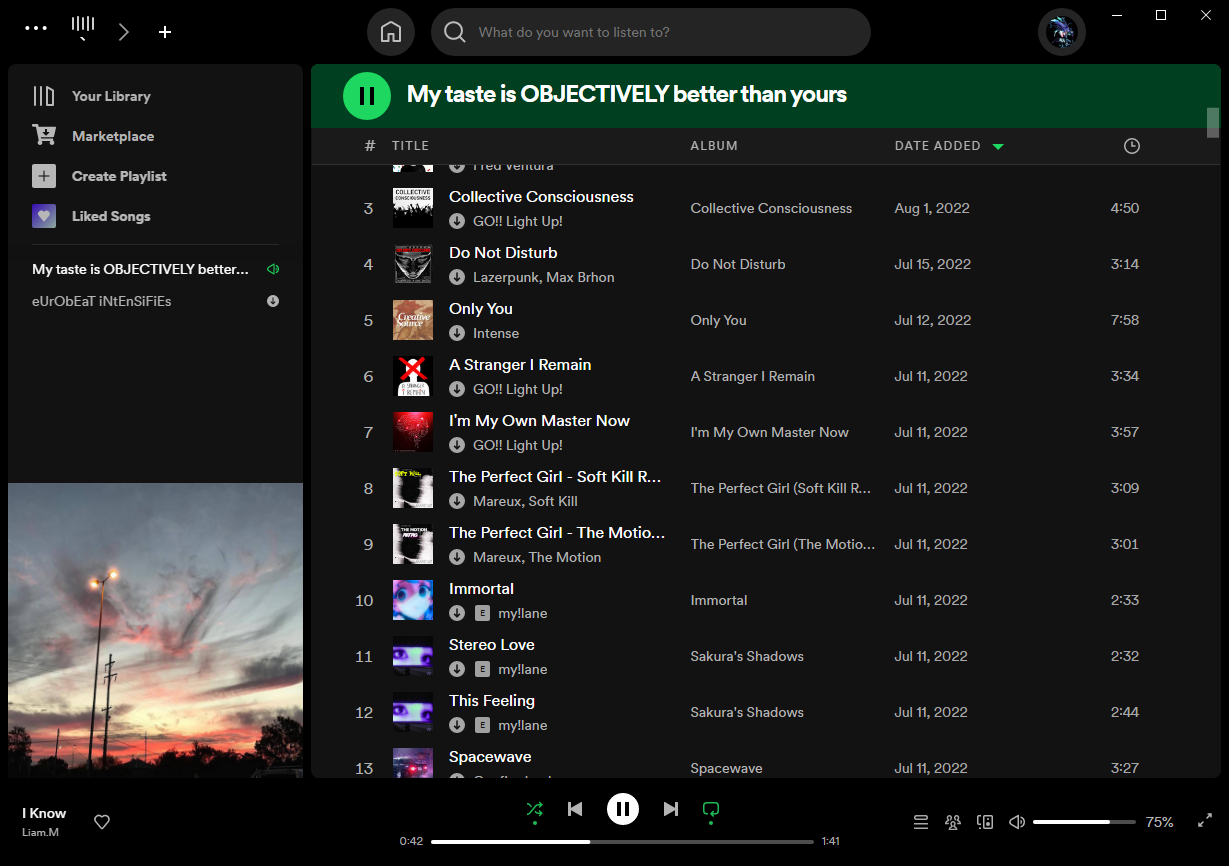Open the artist link Intense
This screenshot has height=866, width=1229.
[496, 333]
